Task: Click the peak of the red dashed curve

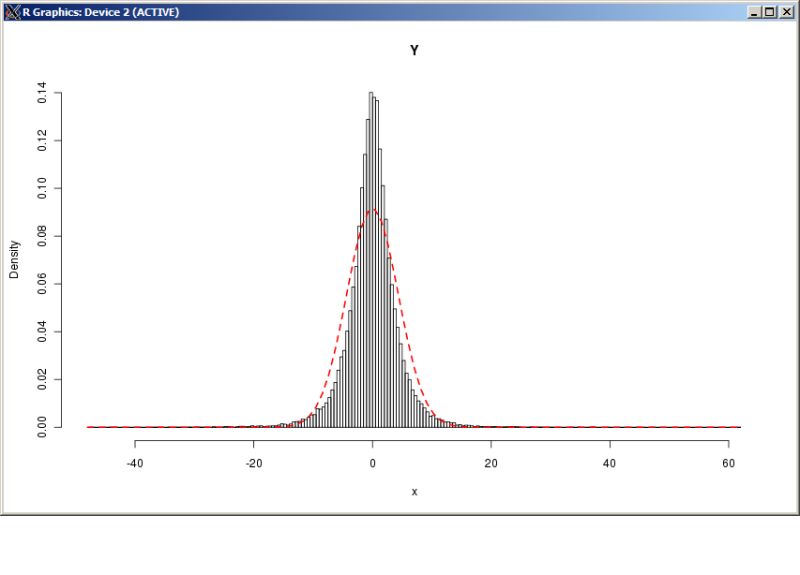Action: point(372,209)
